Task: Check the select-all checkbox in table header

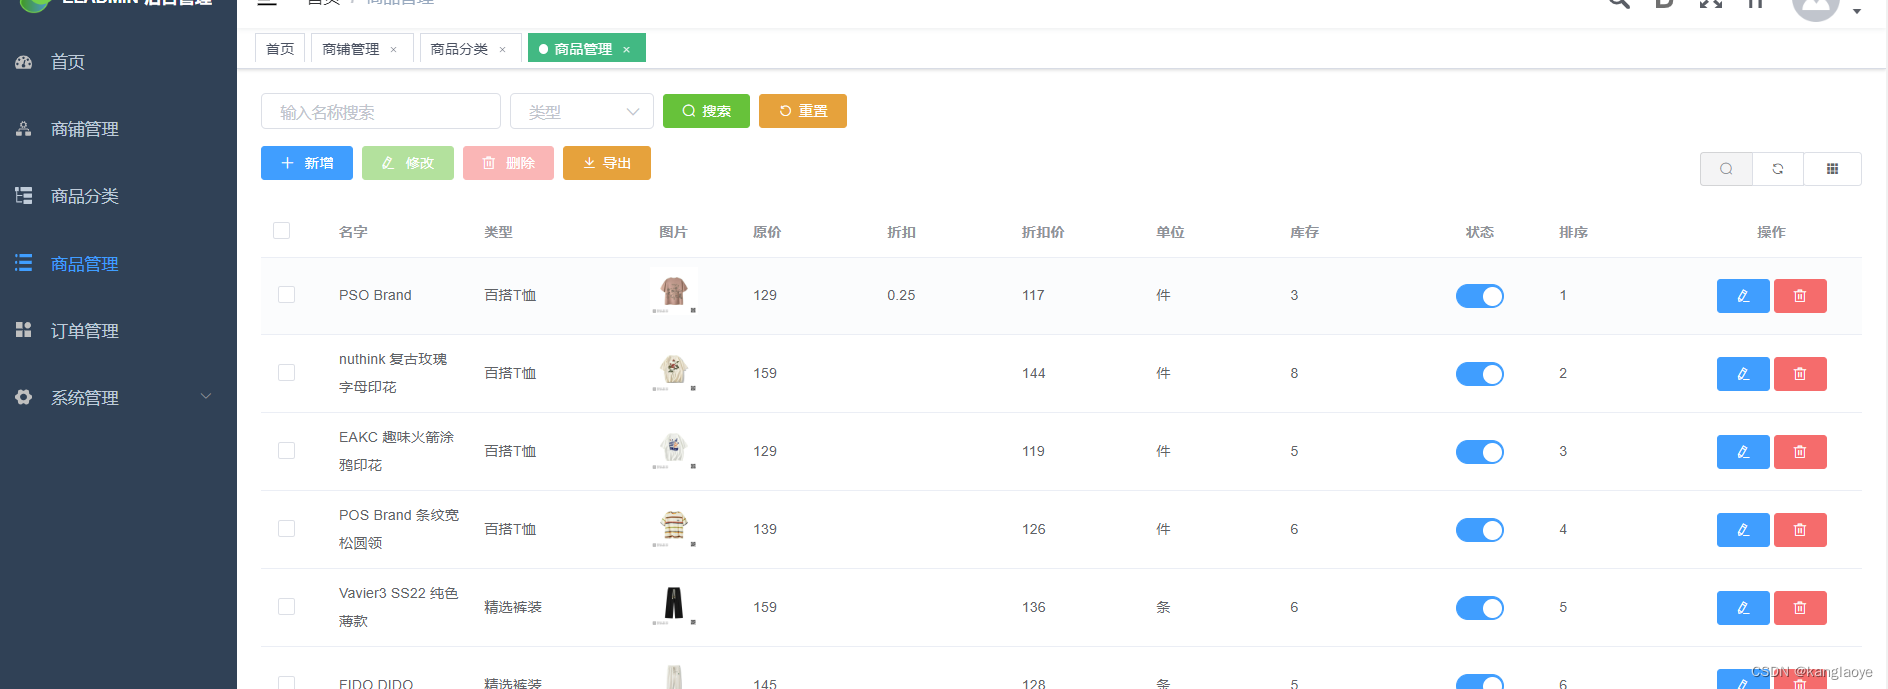Action: tap(282, 231)
